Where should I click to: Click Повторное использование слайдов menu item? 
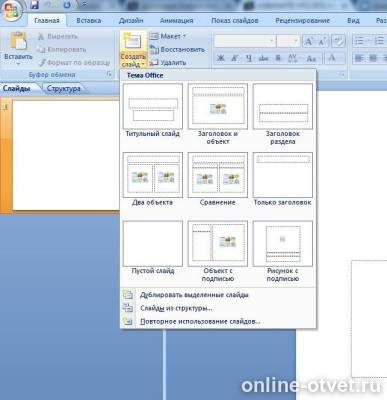[x=218, y=322]
